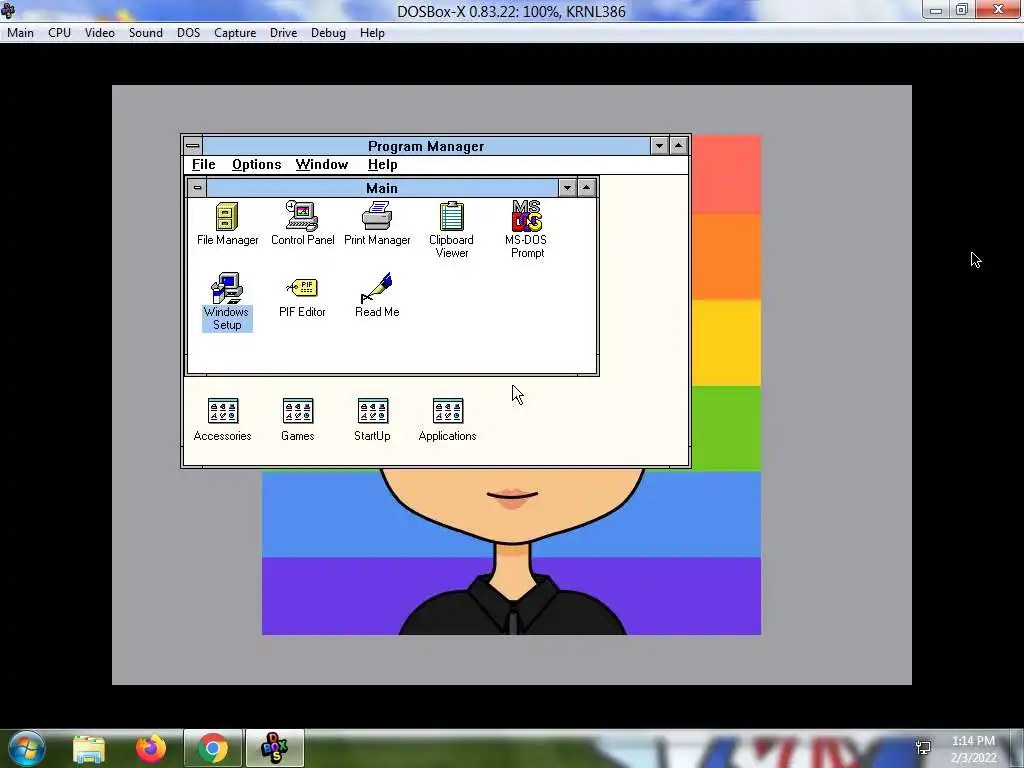Image resolution: width=1024 pixels, height=768 pixels.
Task: Maximize the Main group window
Action: [586, 188]
